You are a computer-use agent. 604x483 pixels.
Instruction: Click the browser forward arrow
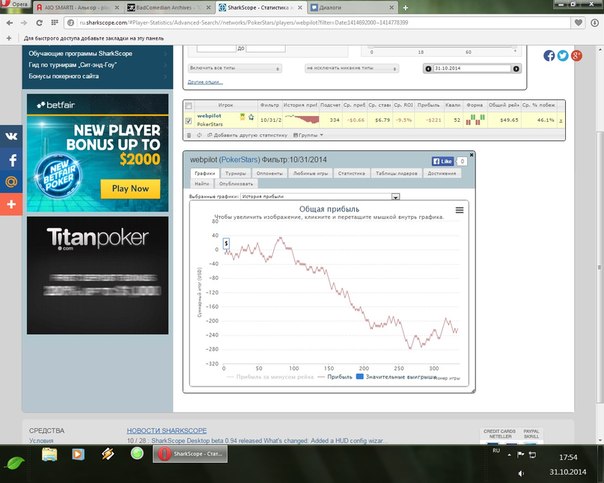(x=24, y=23)
